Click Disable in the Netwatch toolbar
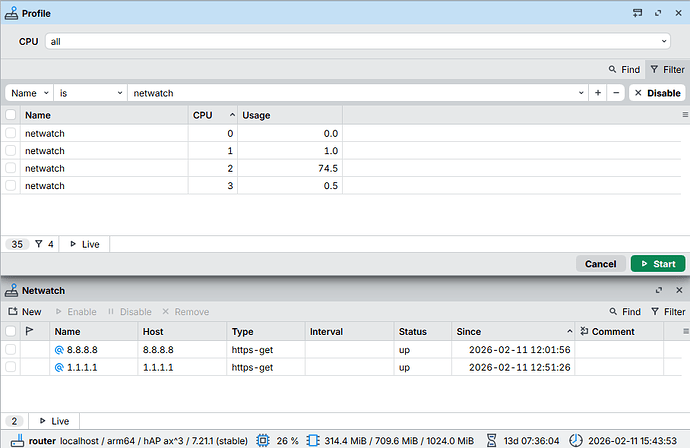The image size is (690, 448). (x=129, y=312)
